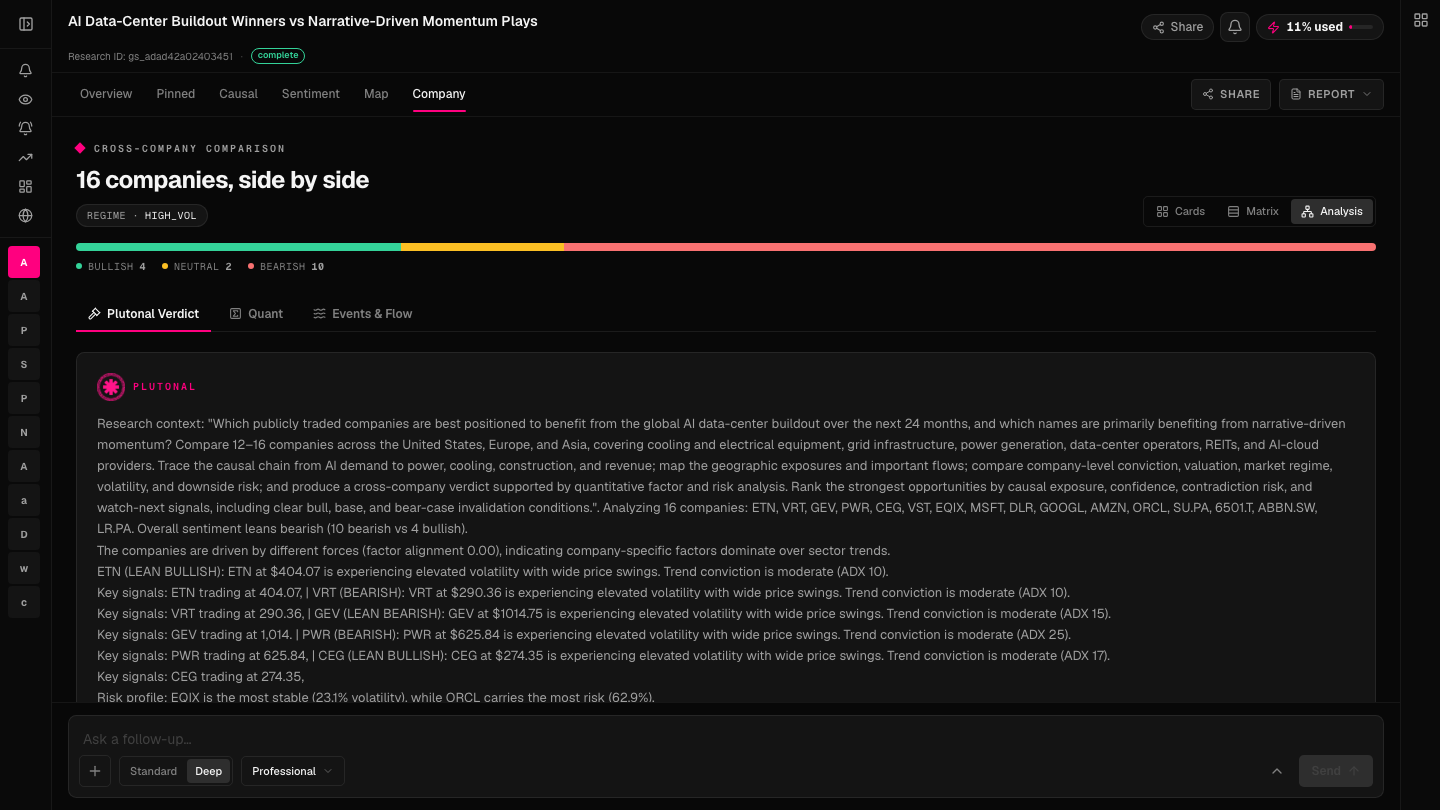Choose Deep research mode

(209, 771)
